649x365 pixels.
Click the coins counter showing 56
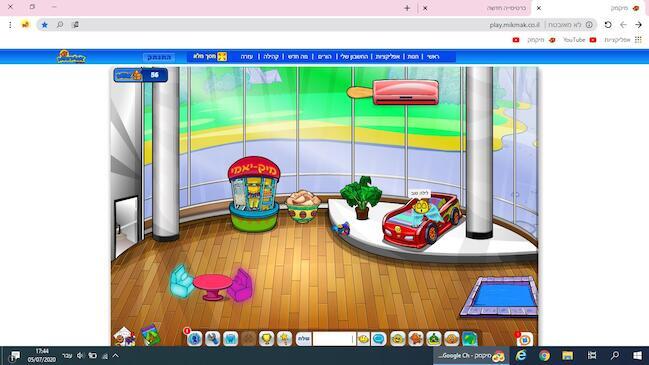click(x=141, y=75)
